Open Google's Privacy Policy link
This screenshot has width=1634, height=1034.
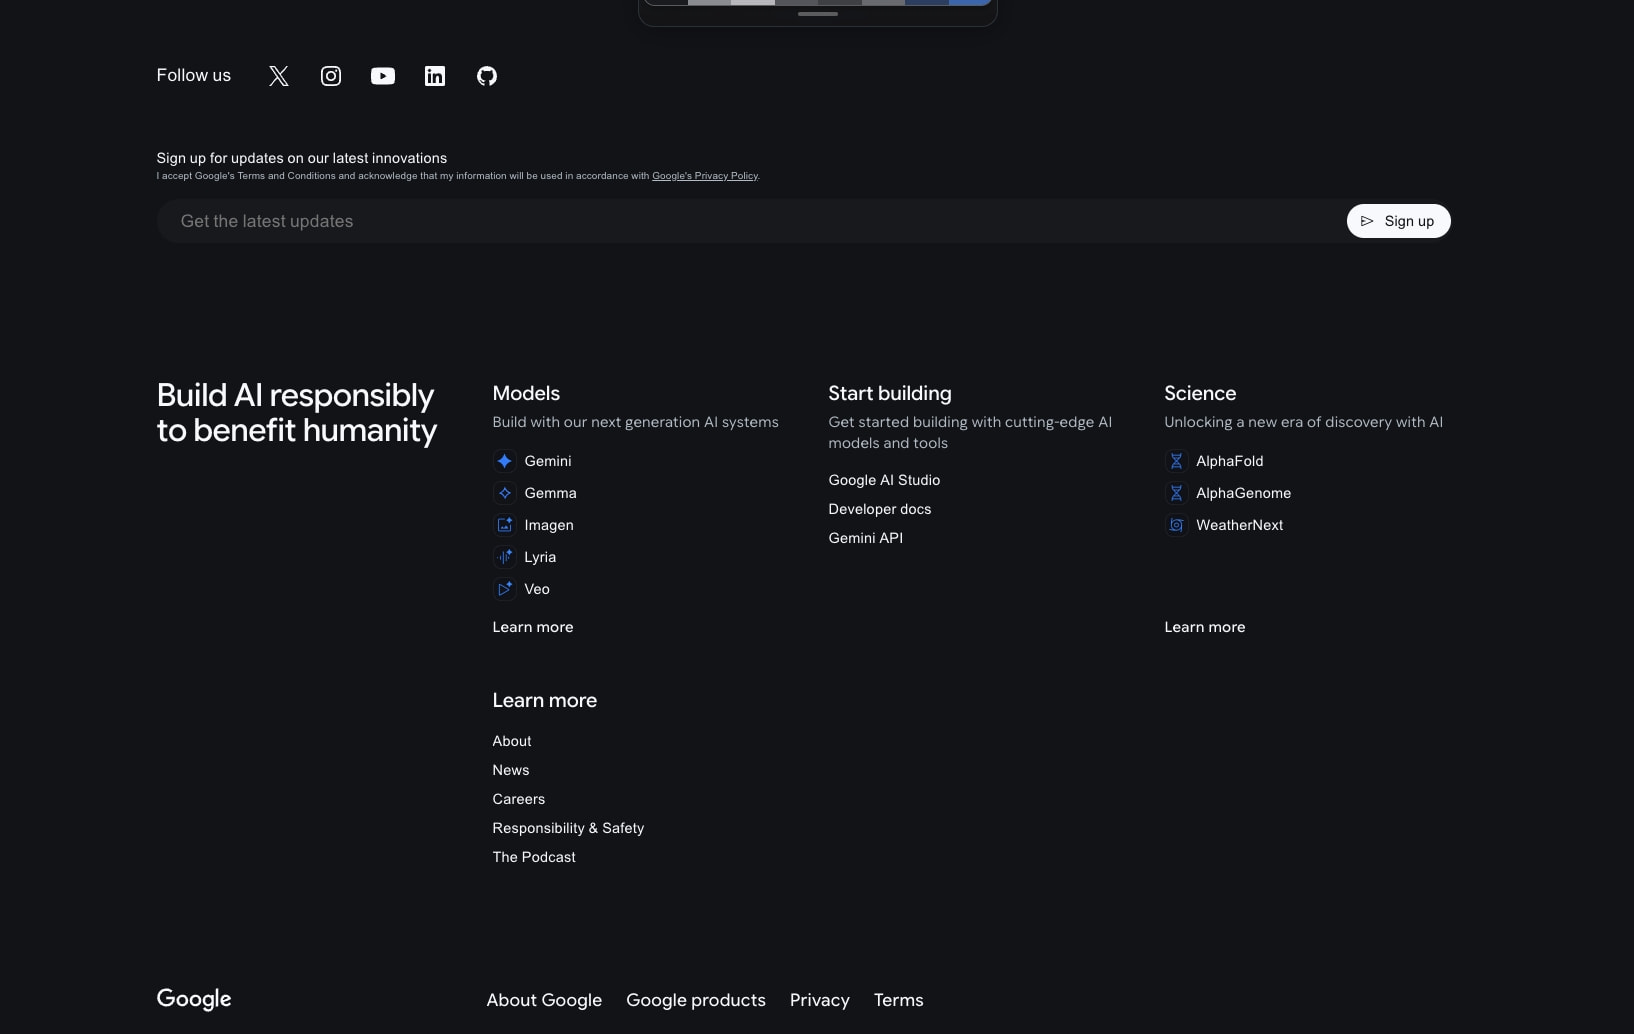(705, 176)
